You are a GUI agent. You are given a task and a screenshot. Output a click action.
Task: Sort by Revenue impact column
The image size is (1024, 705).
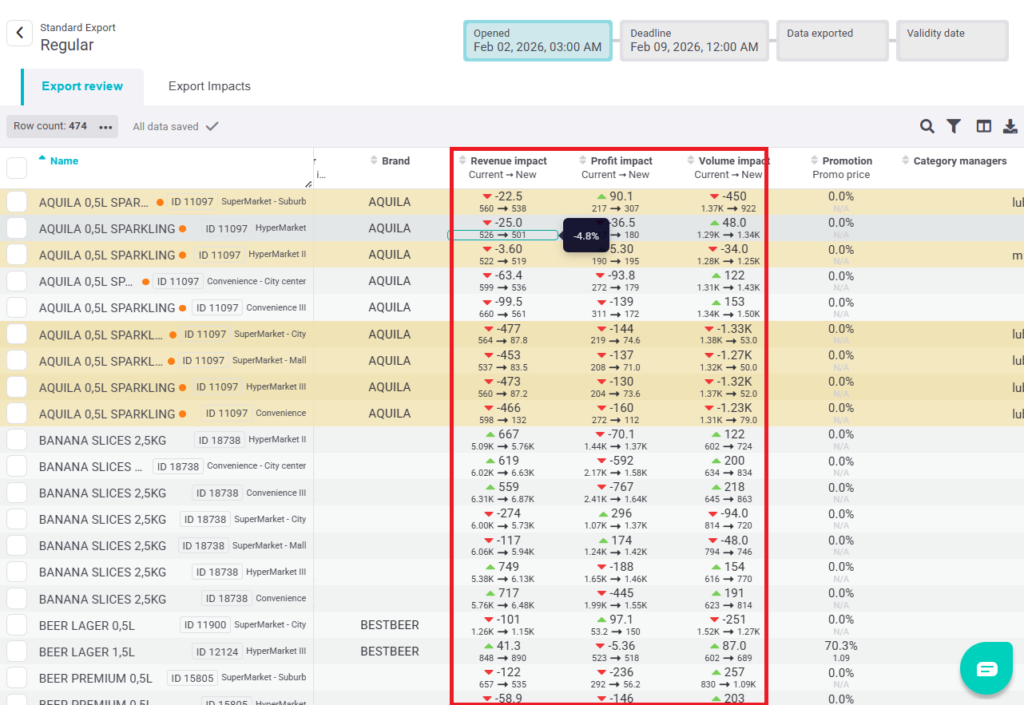[508, 161]
